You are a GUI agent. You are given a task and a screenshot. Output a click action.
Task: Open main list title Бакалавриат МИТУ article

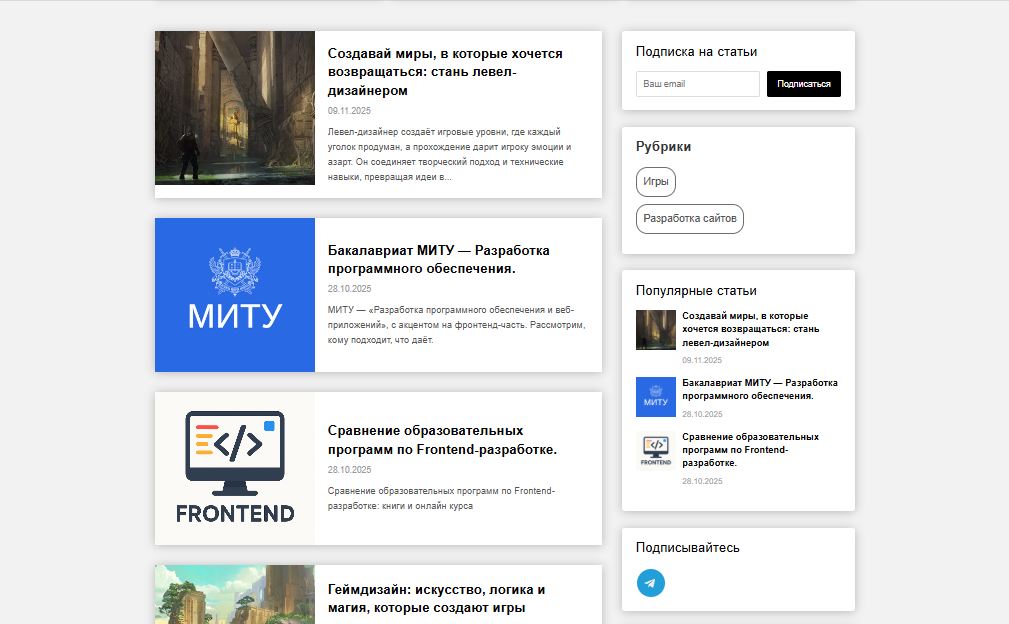[x=439, y=259]
